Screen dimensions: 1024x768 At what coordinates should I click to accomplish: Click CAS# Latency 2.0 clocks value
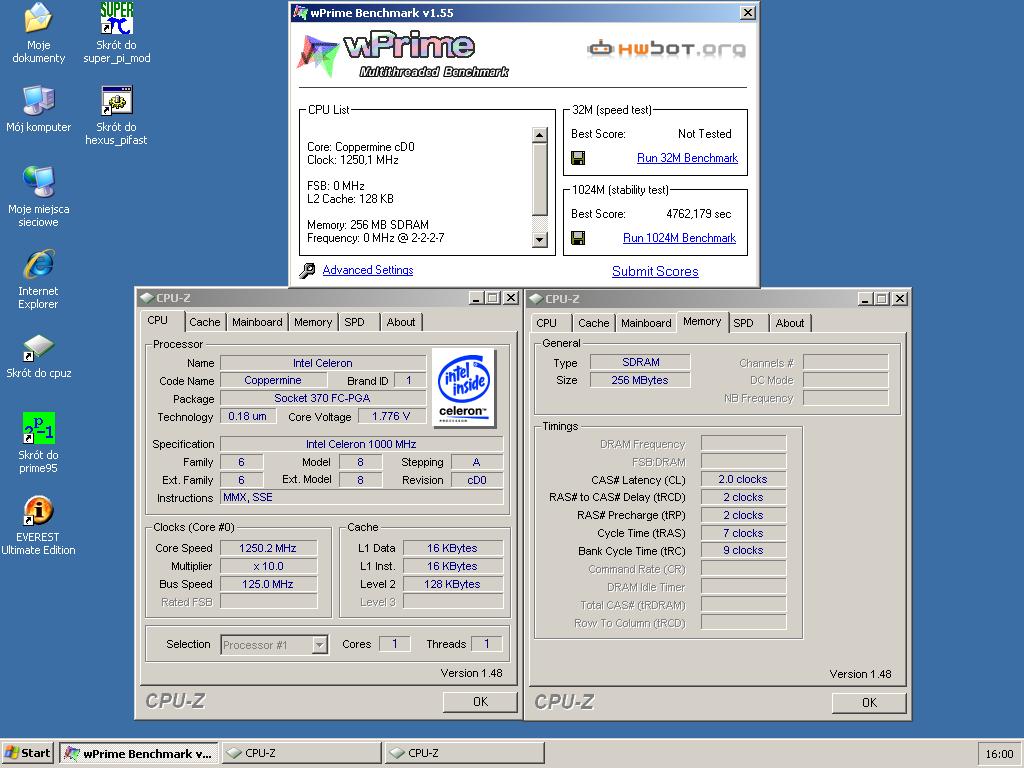(743, 479)
